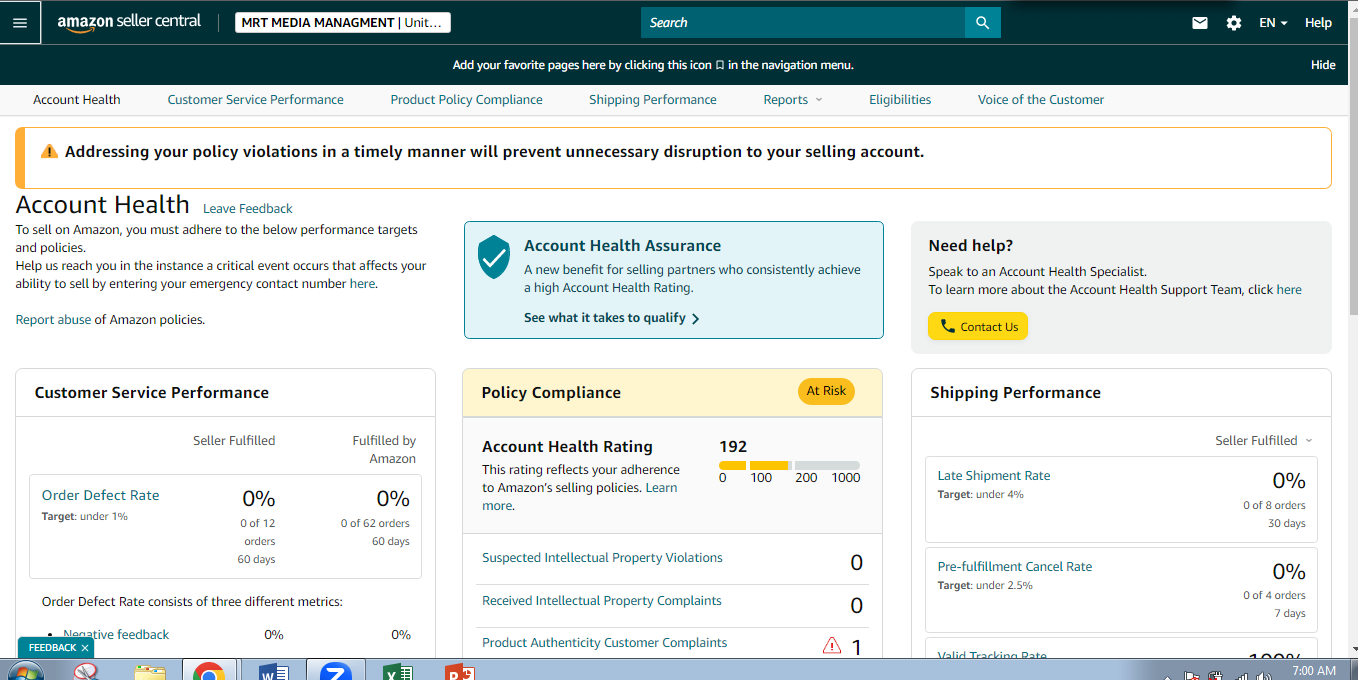Click the '0 of 8 orders' text

tap(1274, 505)
